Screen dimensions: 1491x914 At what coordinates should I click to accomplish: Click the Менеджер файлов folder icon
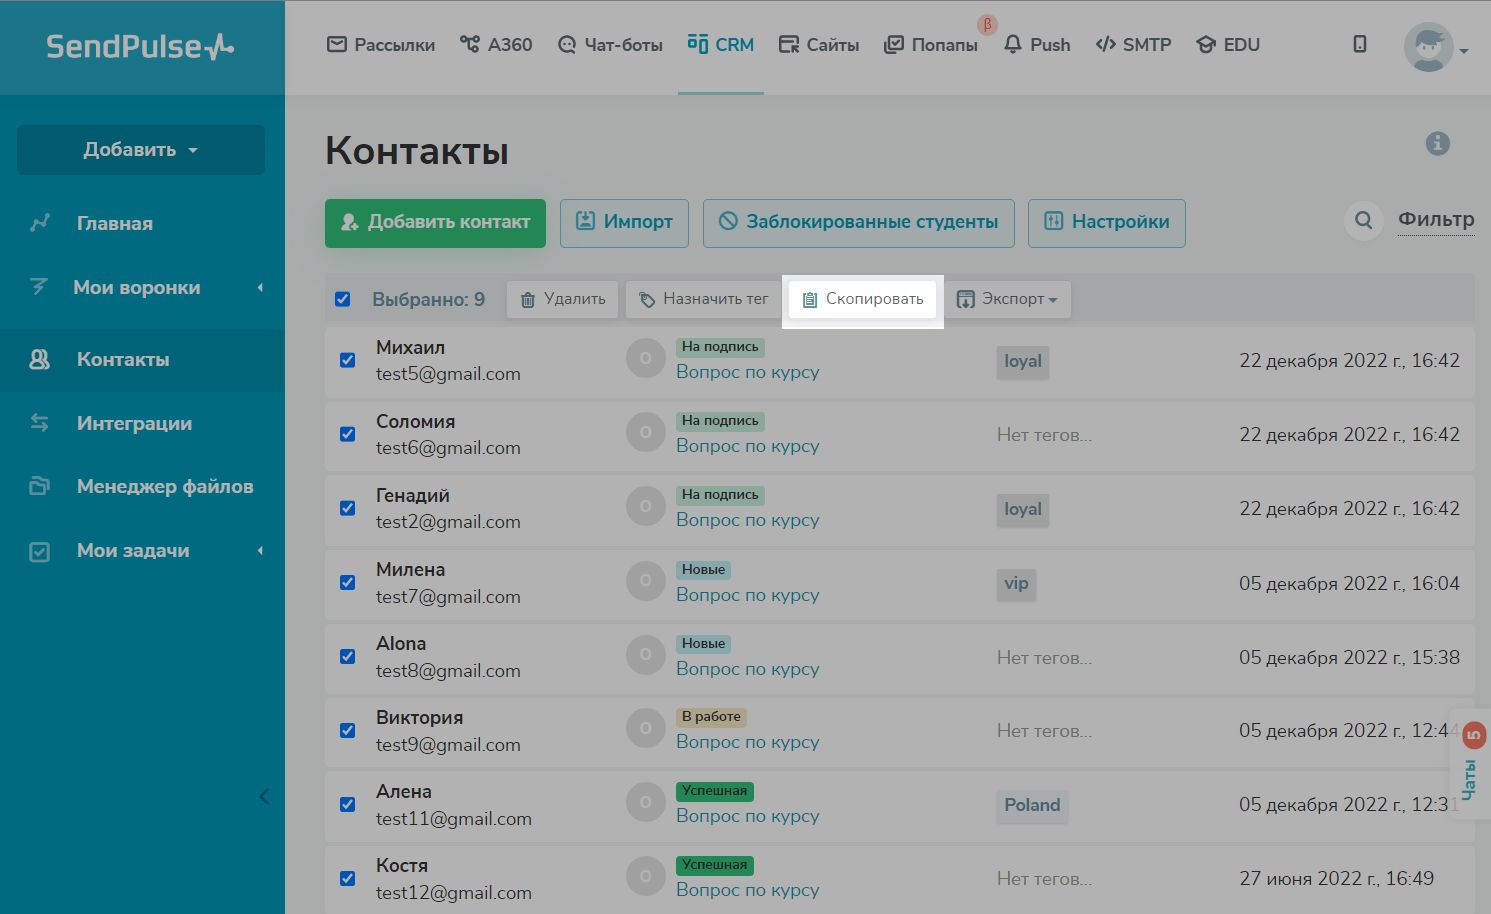[40, 486]
